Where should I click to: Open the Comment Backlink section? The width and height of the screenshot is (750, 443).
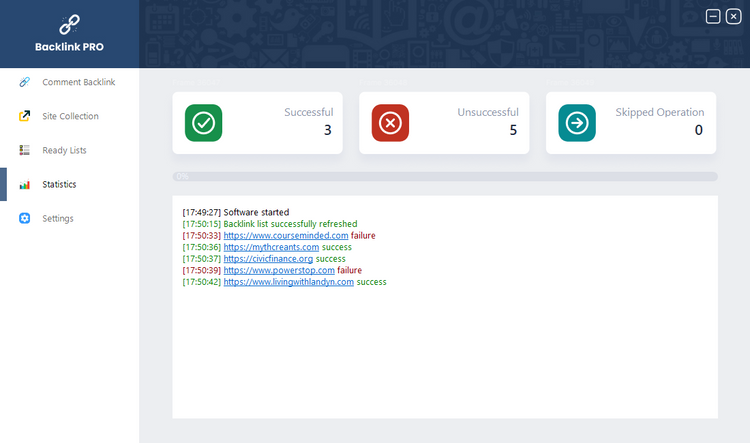(x=78, y=82)
